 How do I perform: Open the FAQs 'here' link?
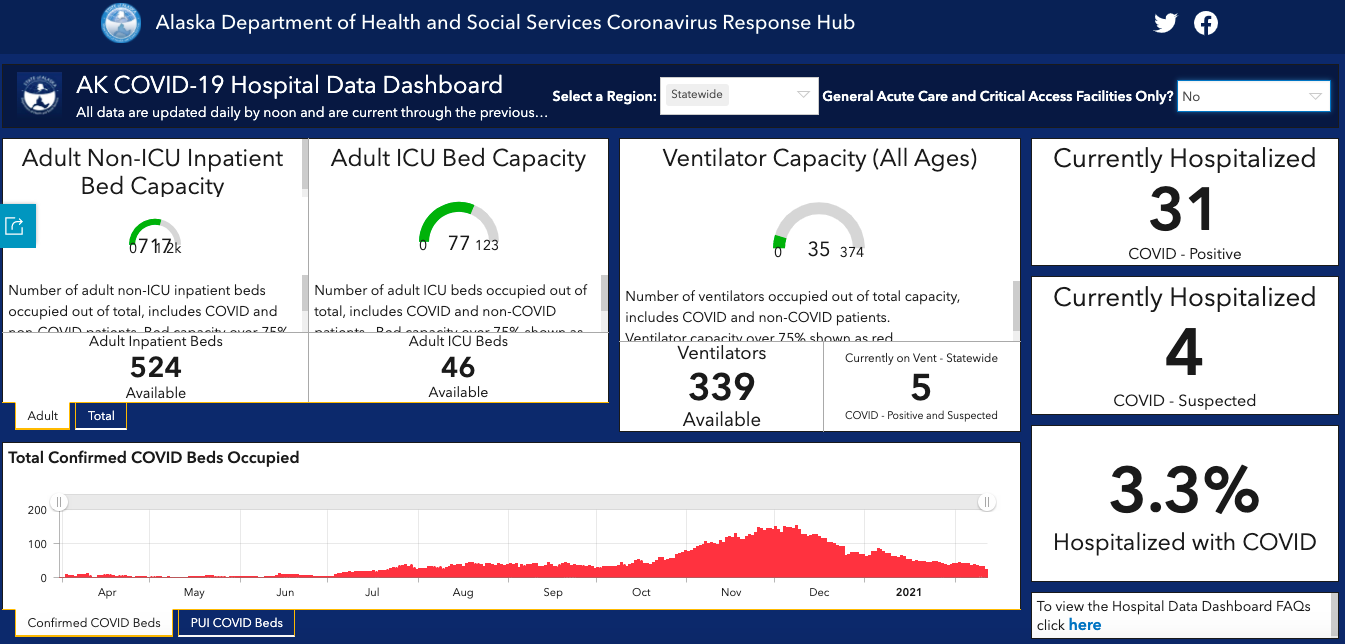point(1085,625)
